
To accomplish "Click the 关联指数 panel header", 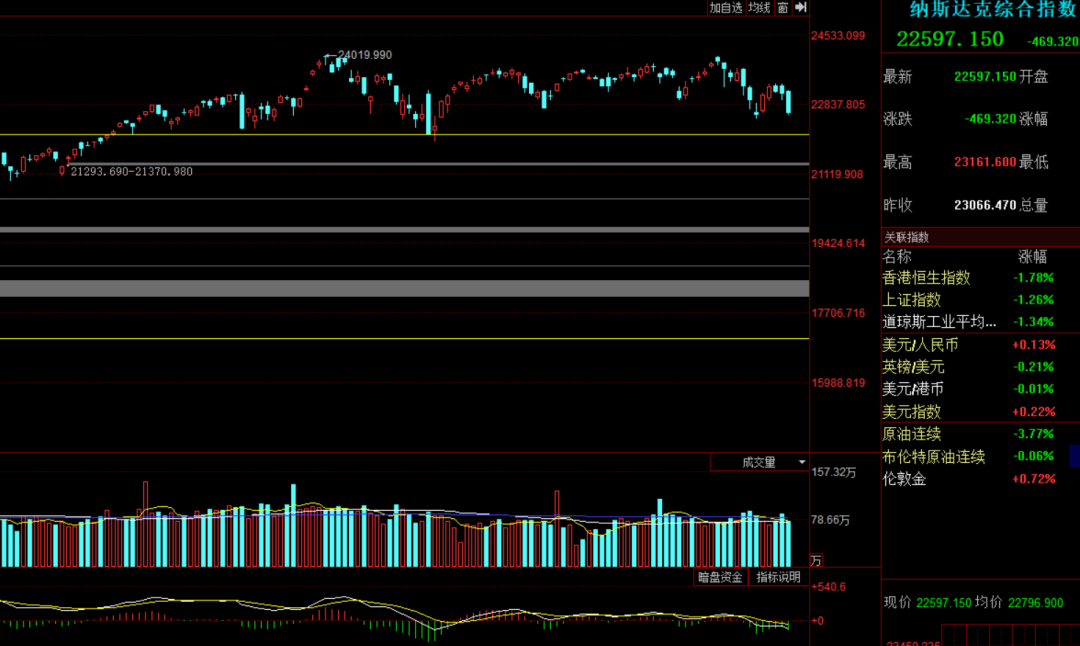I will click(x=979, y=238).
